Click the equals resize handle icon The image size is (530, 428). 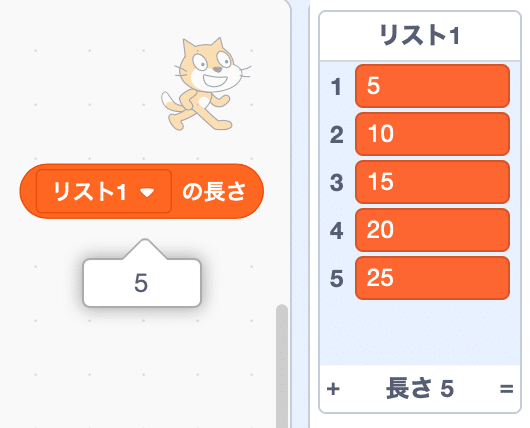(x=506, y=389)
